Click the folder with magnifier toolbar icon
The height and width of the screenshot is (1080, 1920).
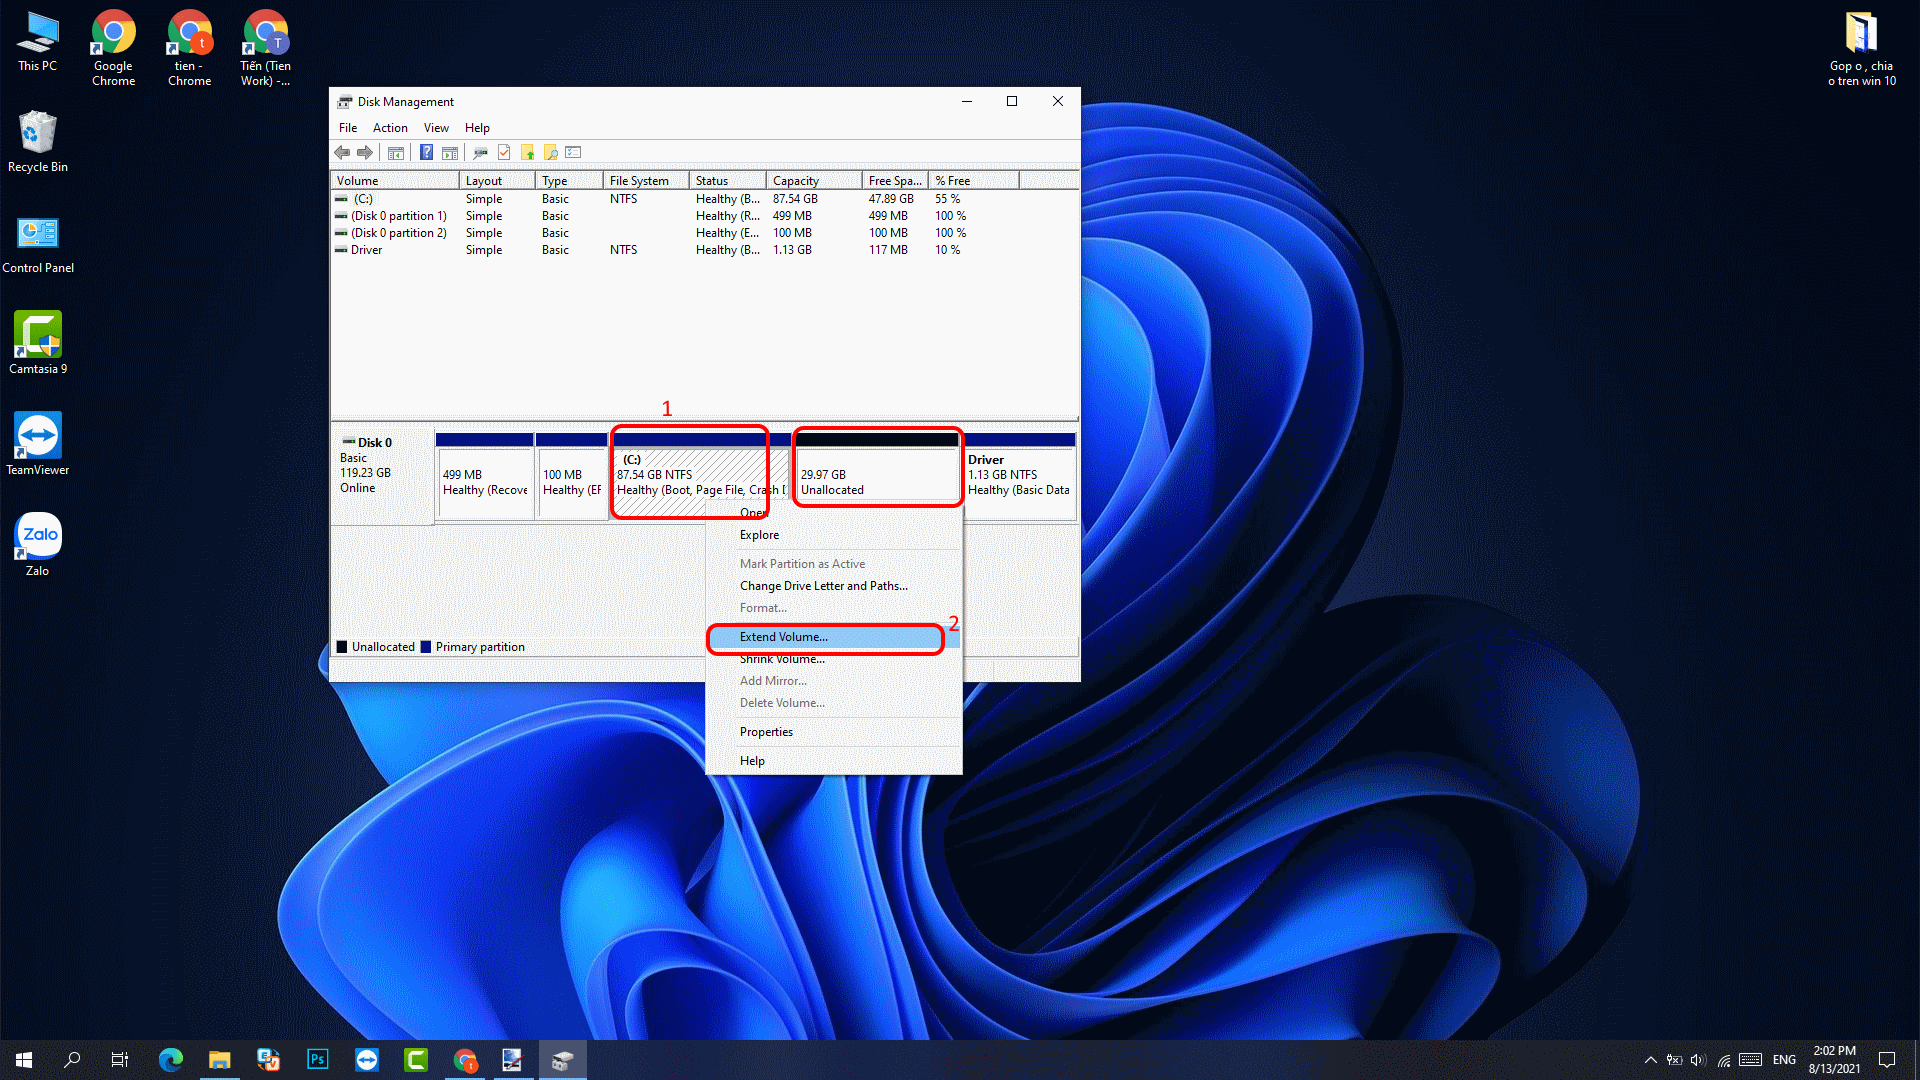551,153
